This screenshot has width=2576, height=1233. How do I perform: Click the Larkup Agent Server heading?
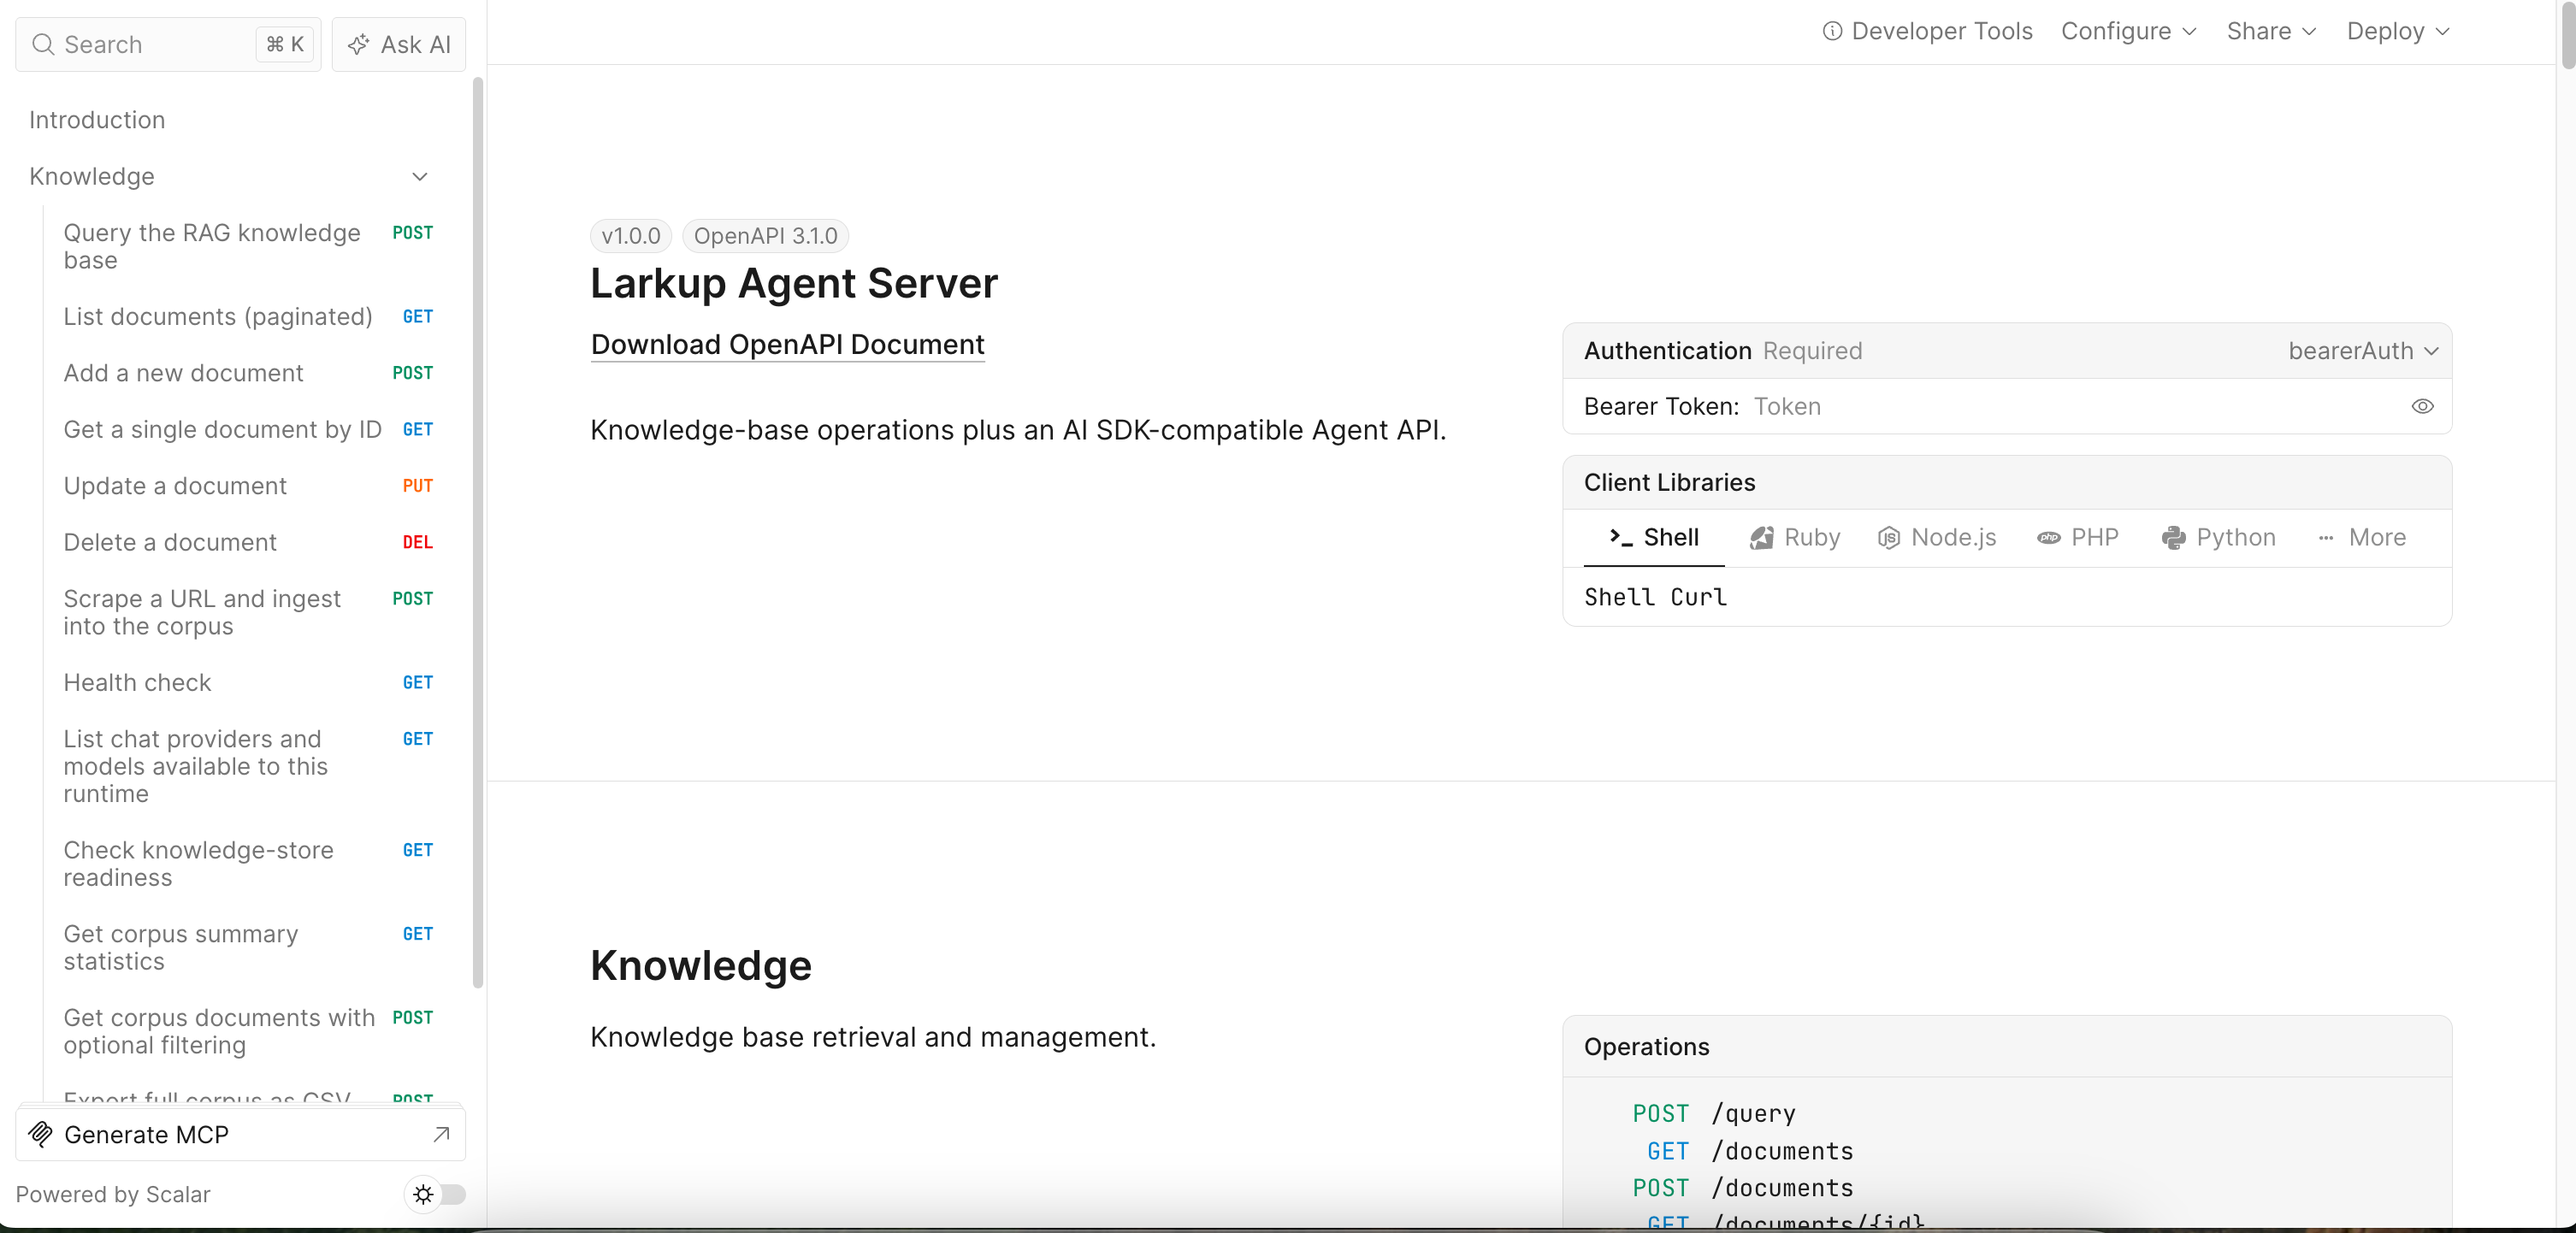pyautogui.click(x=794, y=283)
